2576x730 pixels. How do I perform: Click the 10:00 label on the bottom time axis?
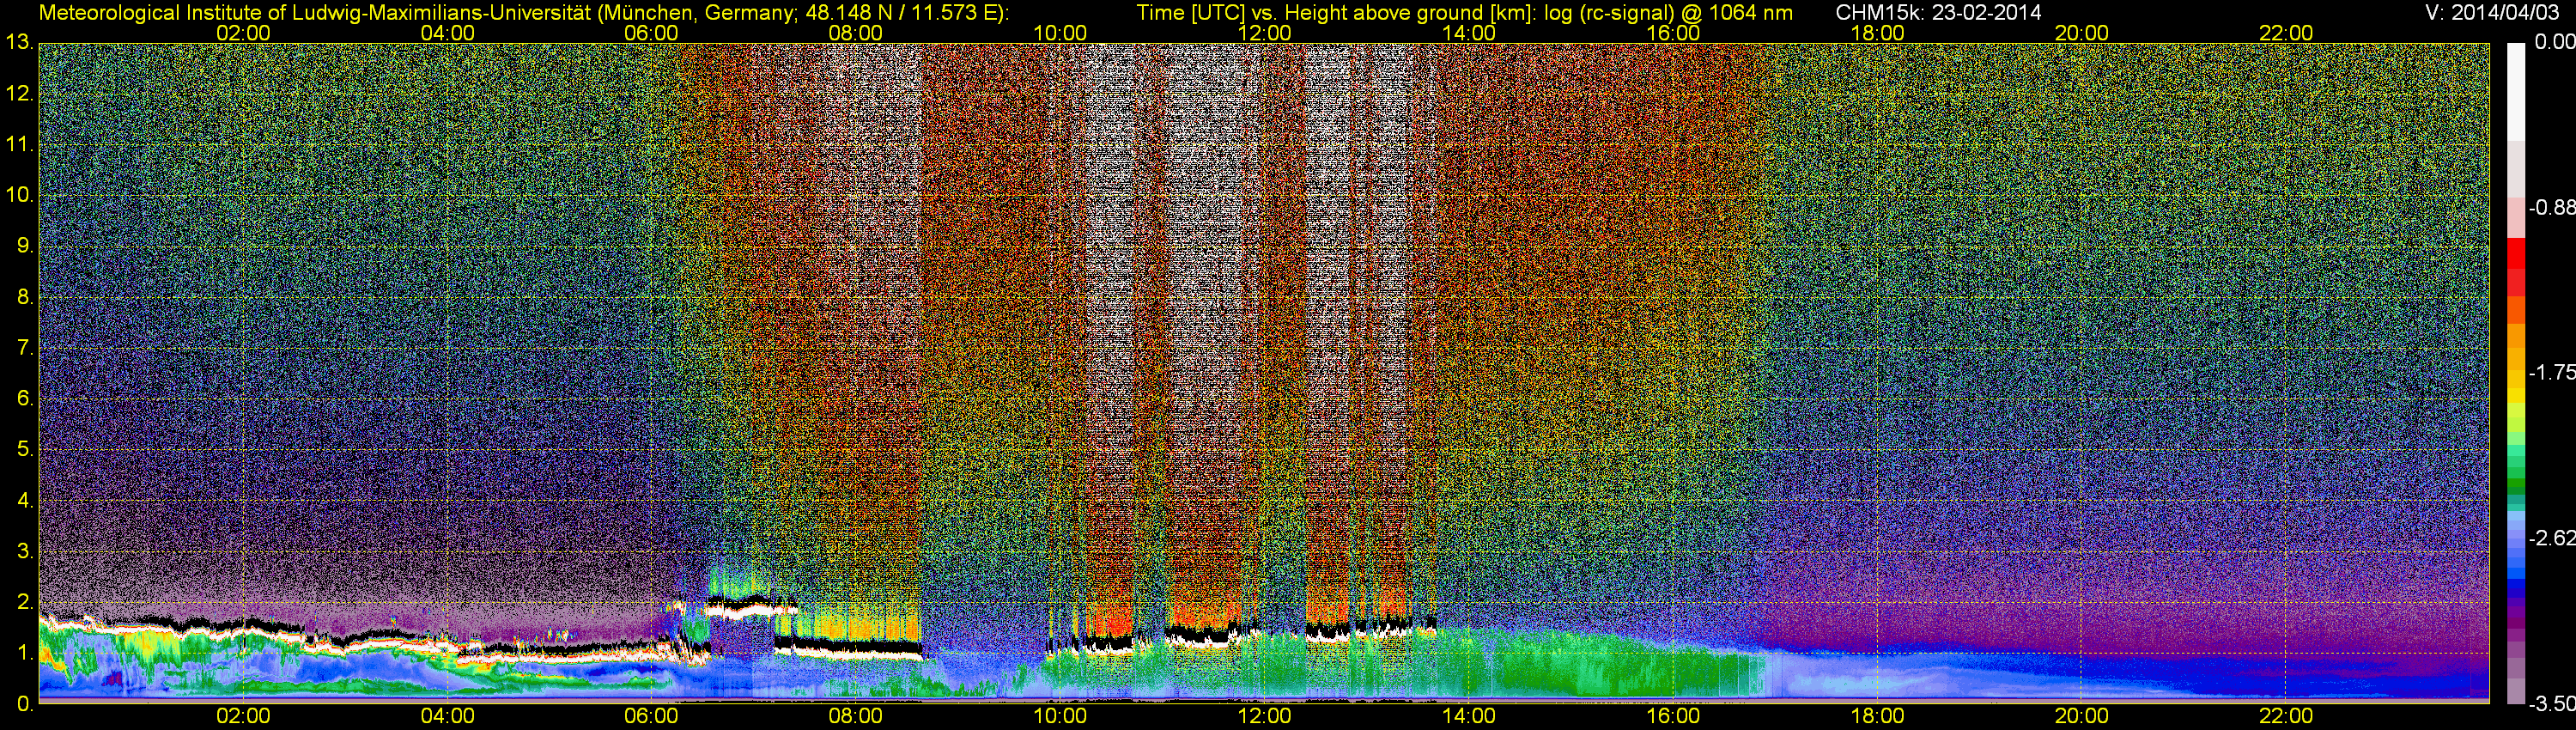(1060, 717)
